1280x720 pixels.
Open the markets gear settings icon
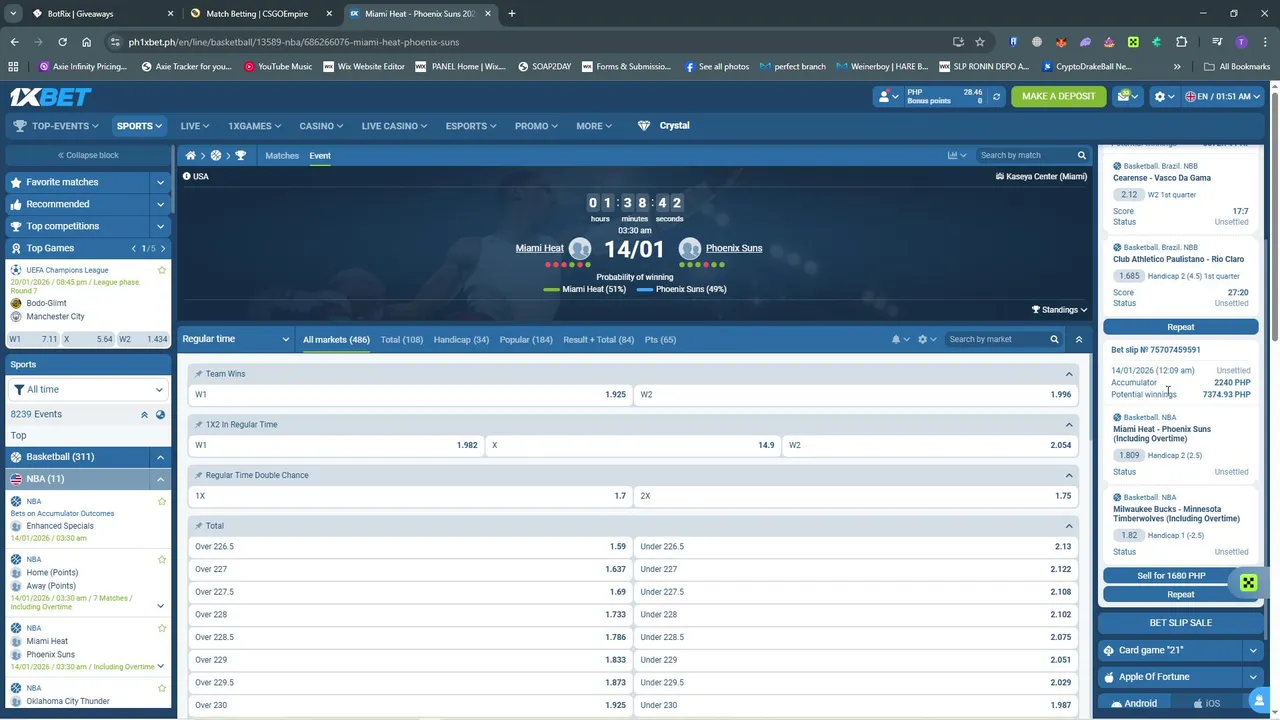[927, 340]
